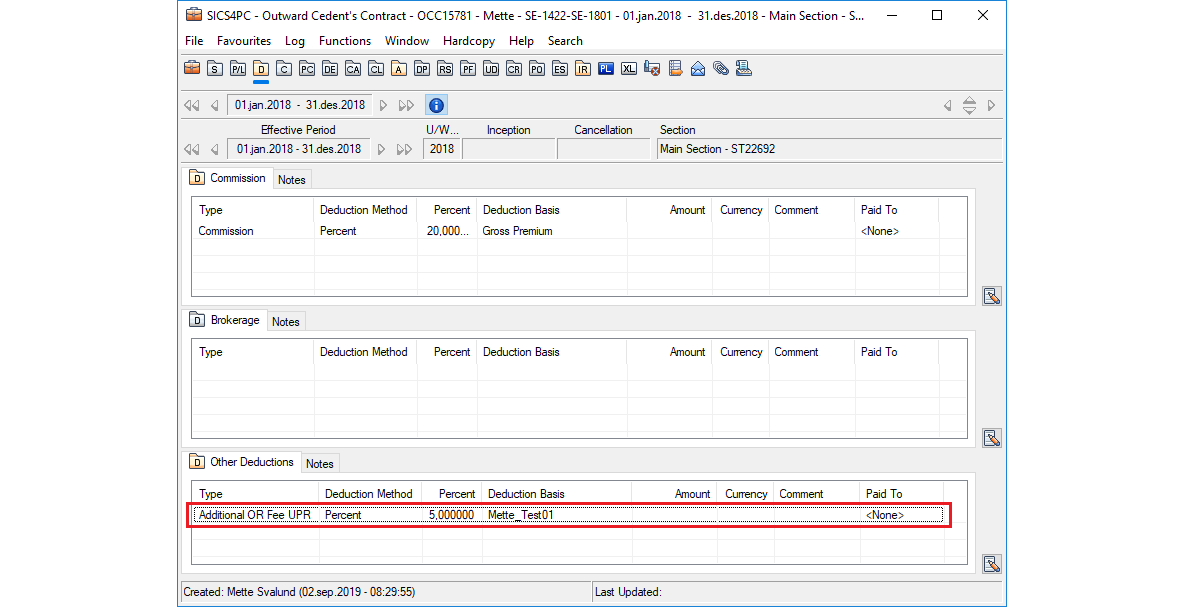
Task: Select the blue PL toolbar icon
Action: pos(605,69)
